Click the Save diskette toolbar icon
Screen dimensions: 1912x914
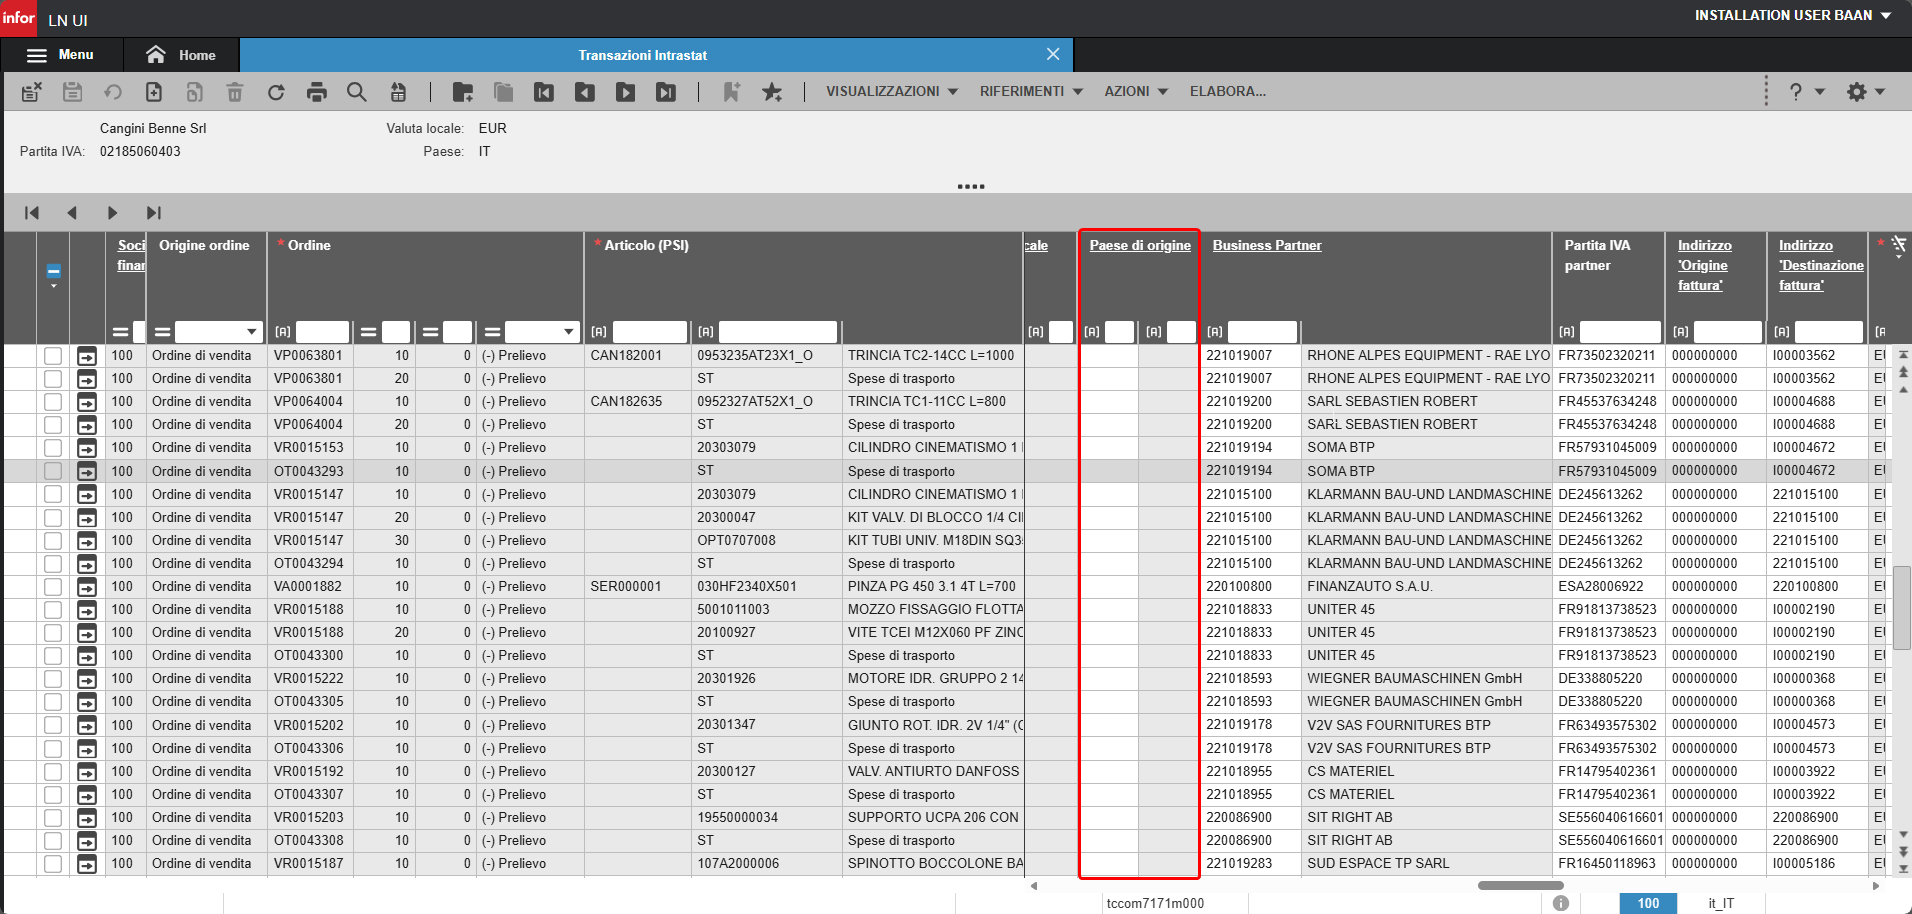pos(72,92)
